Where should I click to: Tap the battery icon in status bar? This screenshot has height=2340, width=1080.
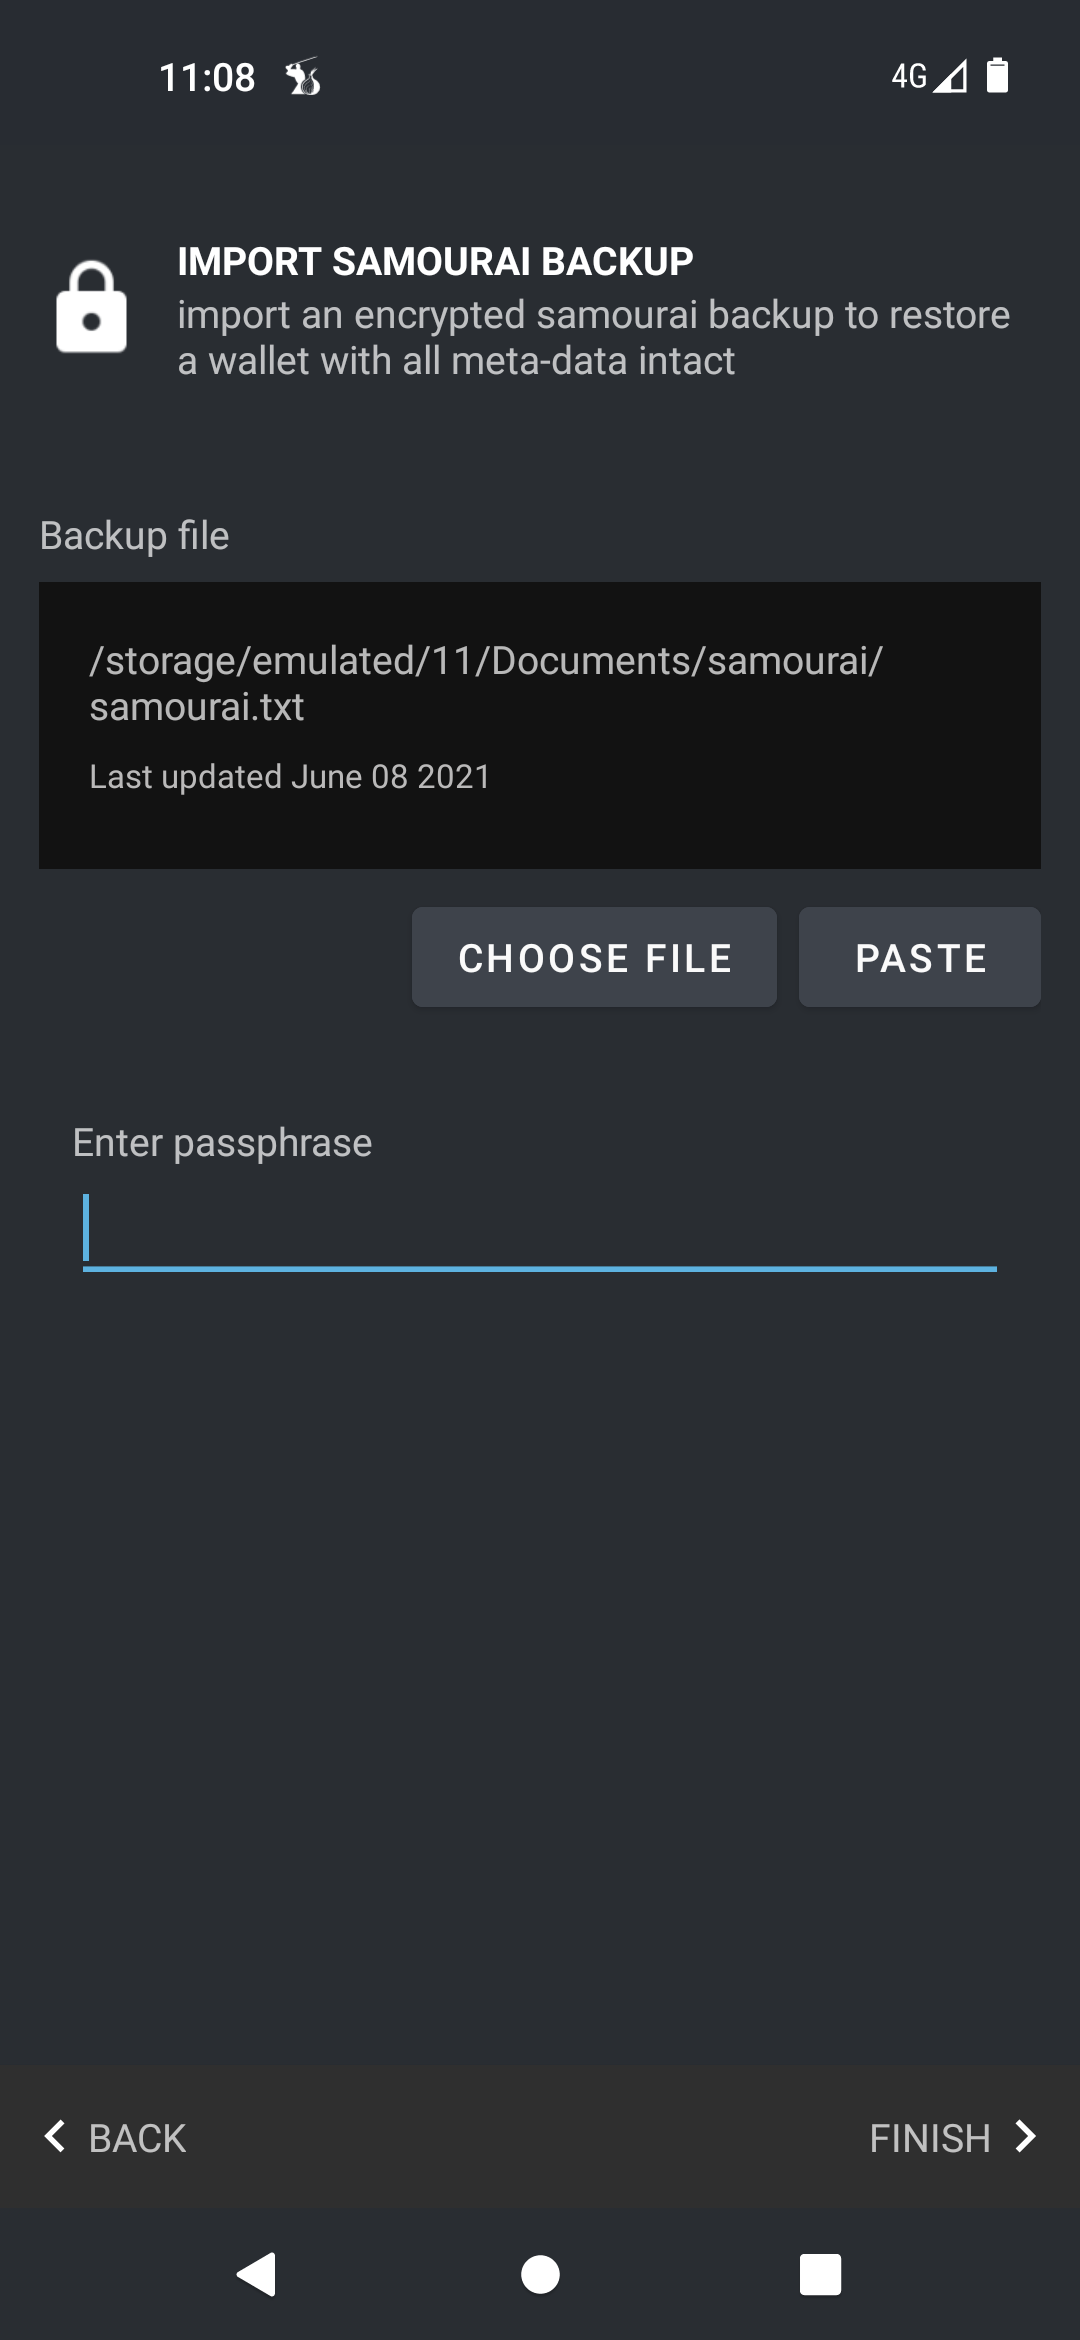coord(997,75)
